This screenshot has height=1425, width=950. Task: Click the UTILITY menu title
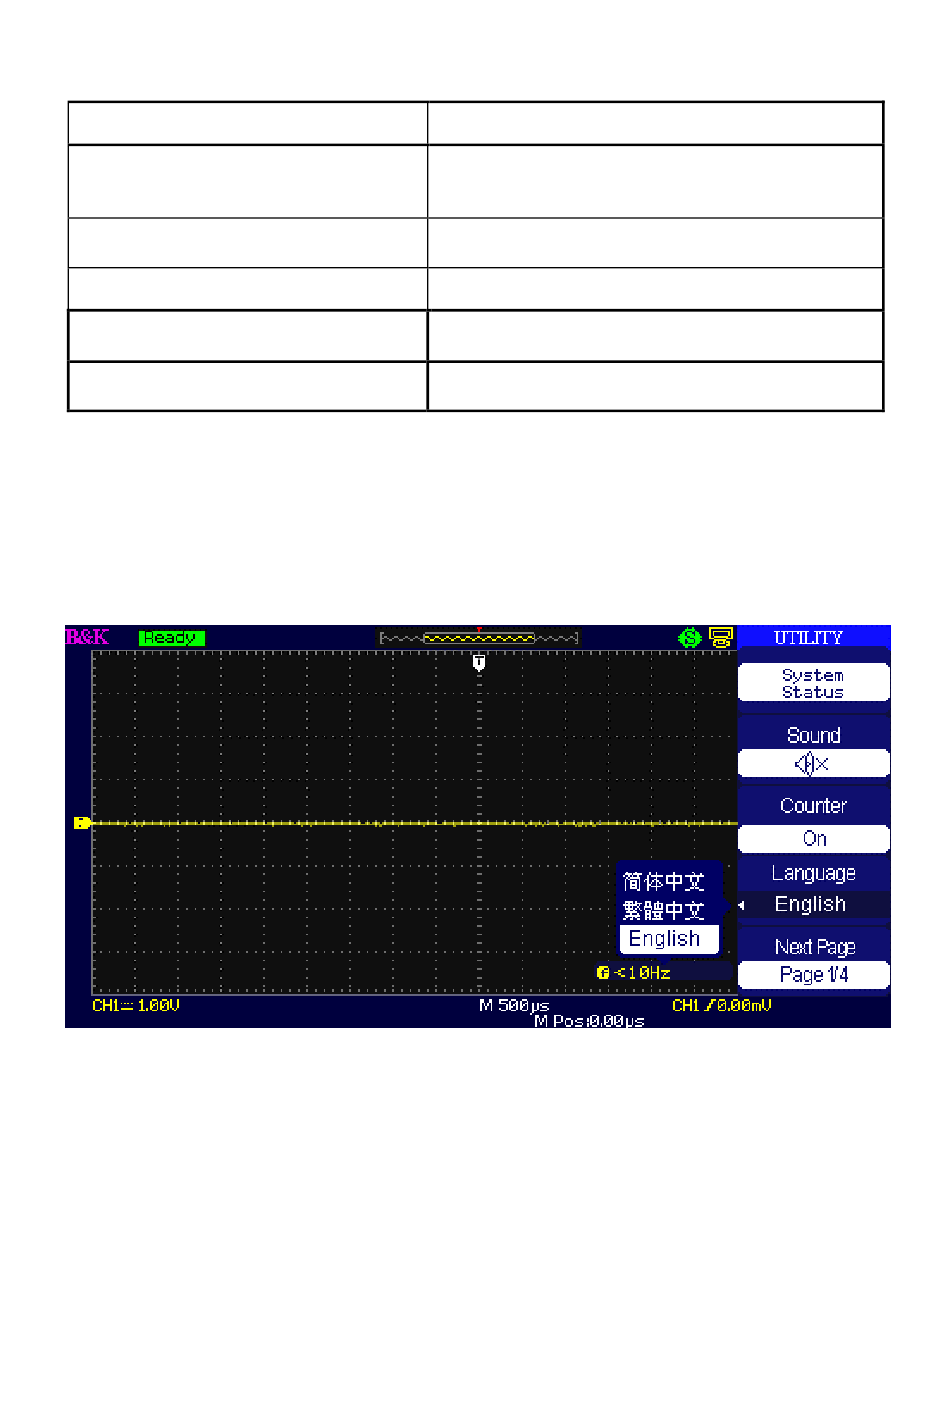pos(808,637)
